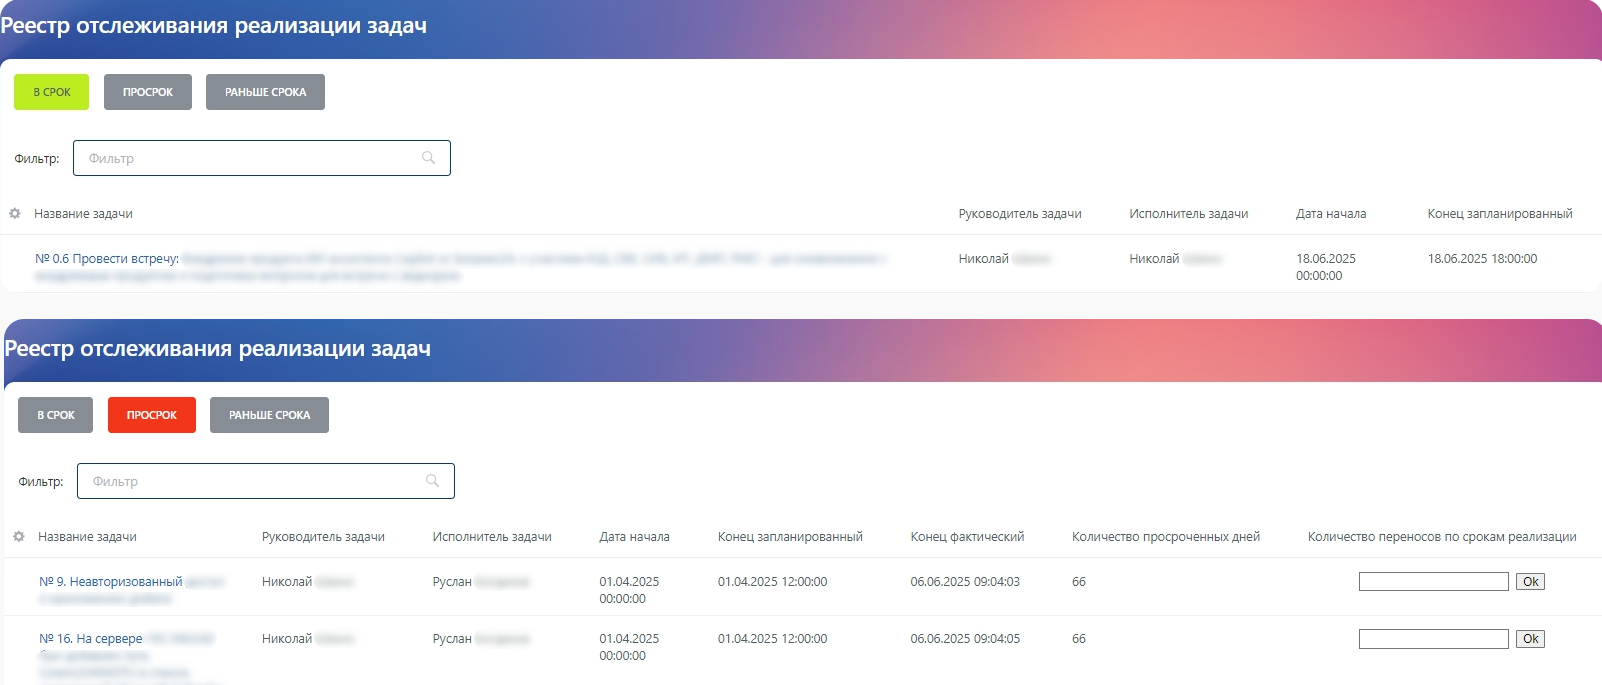
Task: Focus the upper Фильтр input field
Action: click(x=262, y=158)
